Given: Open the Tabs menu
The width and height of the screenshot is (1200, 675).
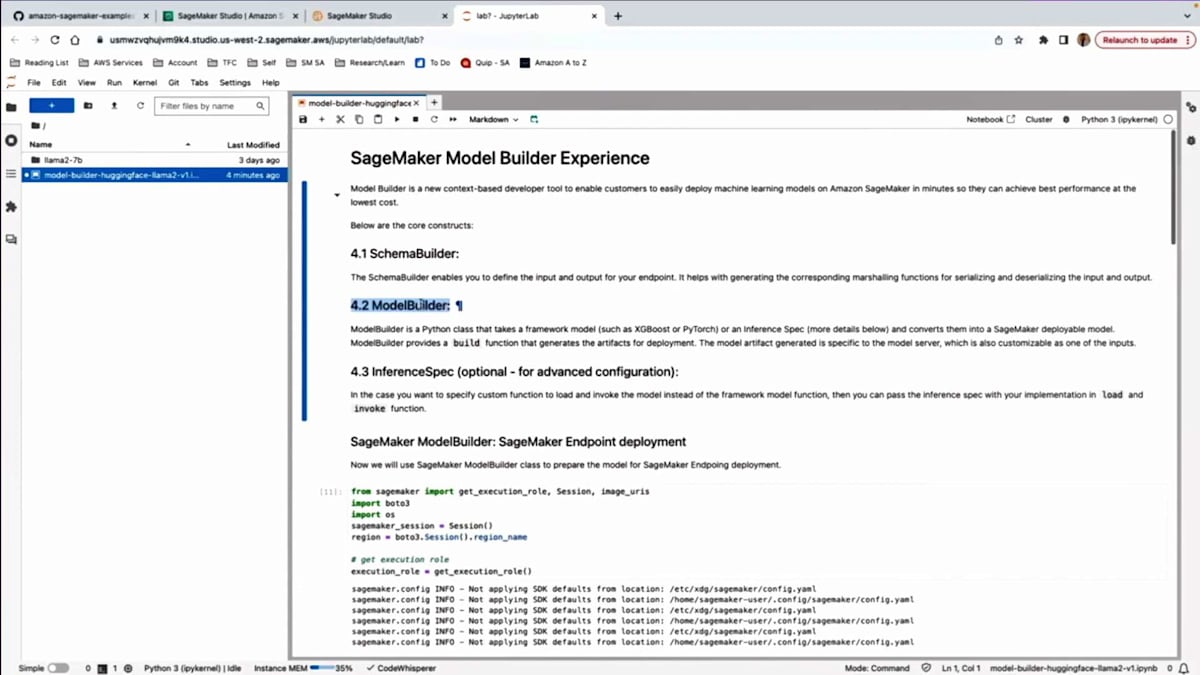Looking at the screenshot, I should coord(199,83).
